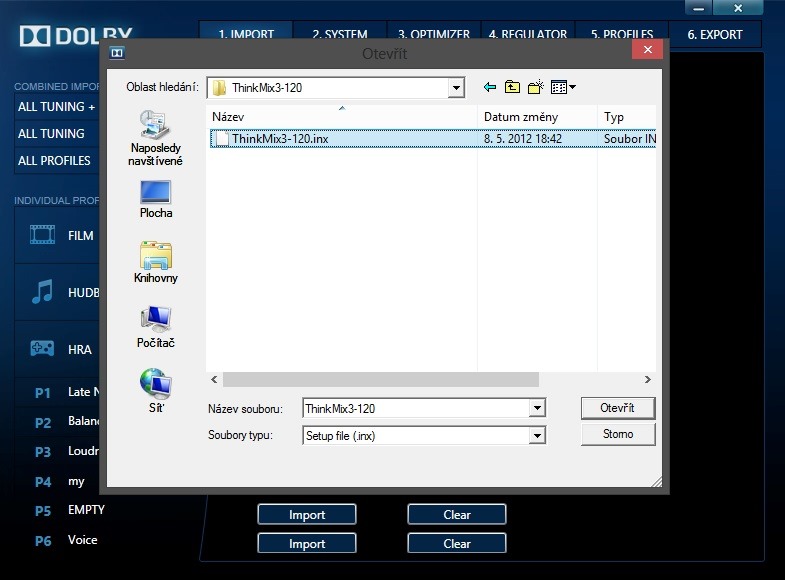Switch to the 3. OPTIMIZER tab
This screenshot has width=785, height=580.
coord(435,34)
